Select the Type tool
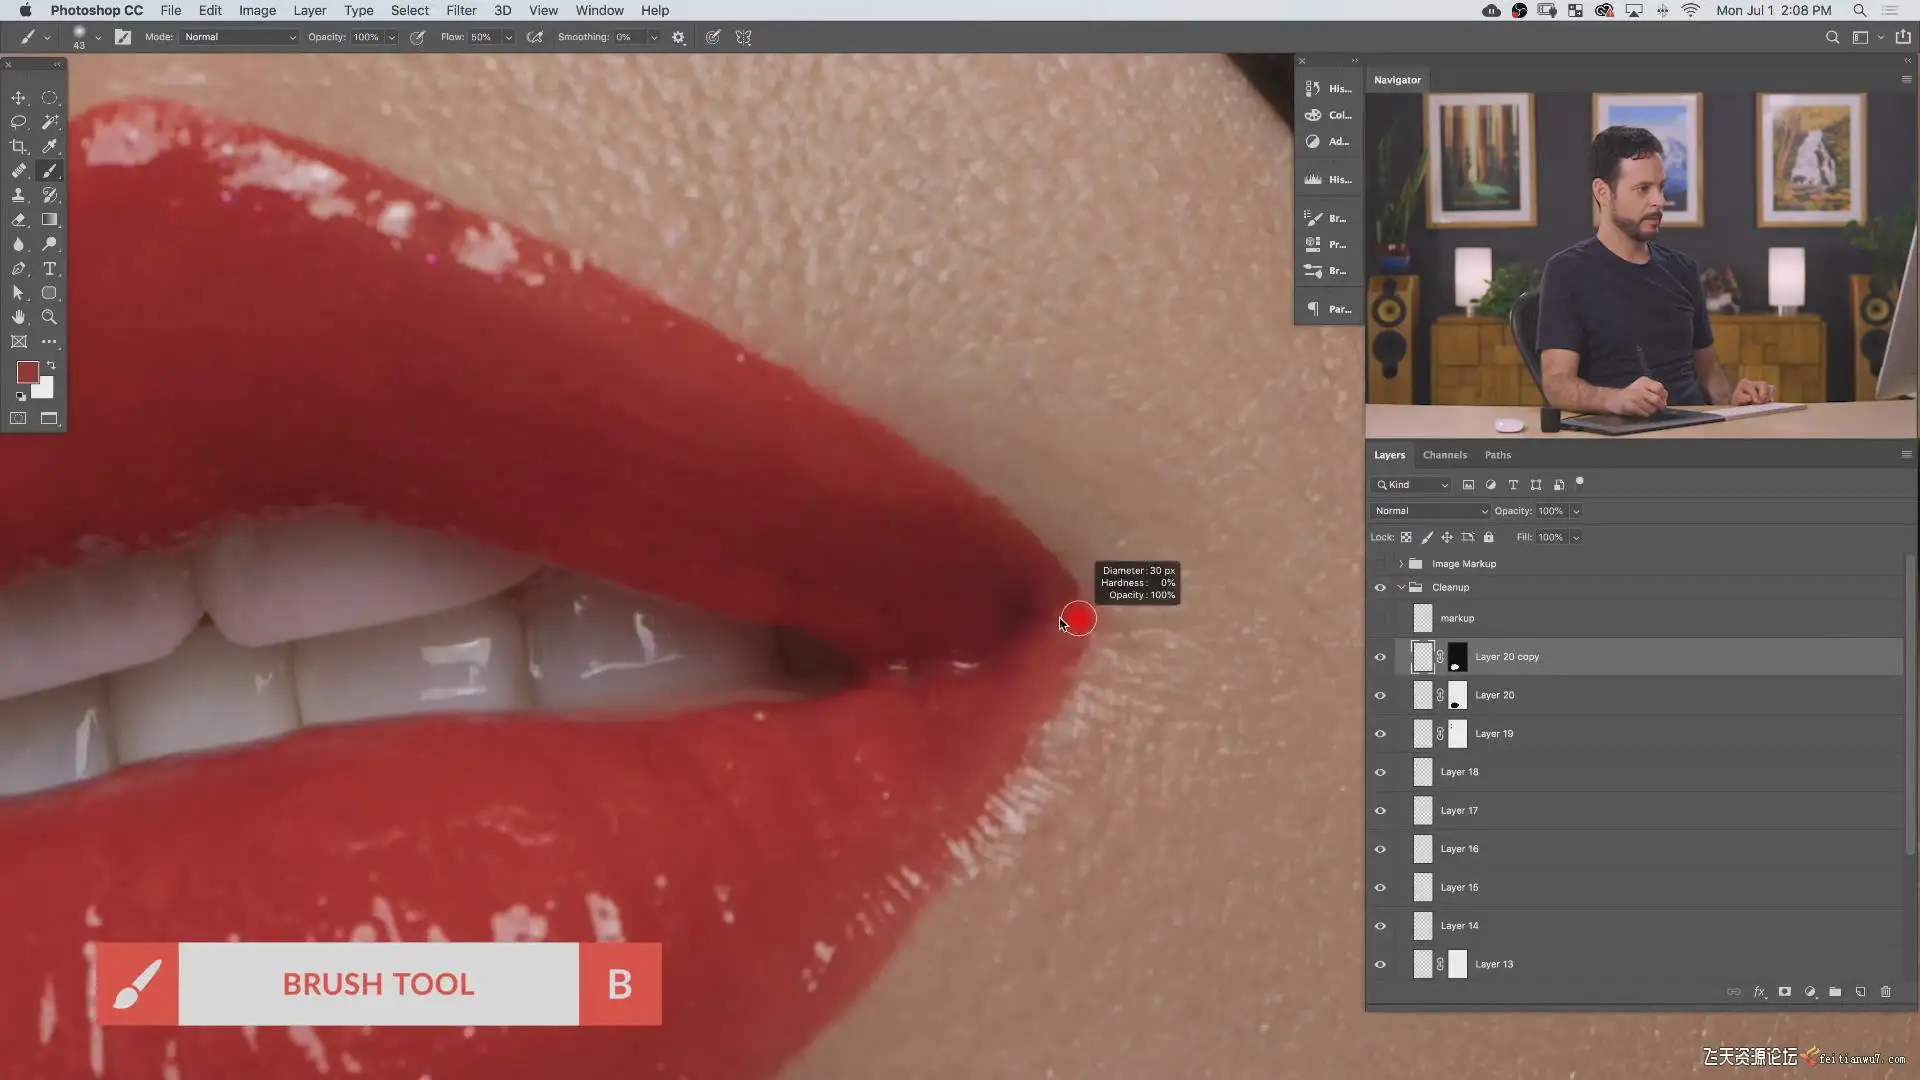 (x=49, y=269)
